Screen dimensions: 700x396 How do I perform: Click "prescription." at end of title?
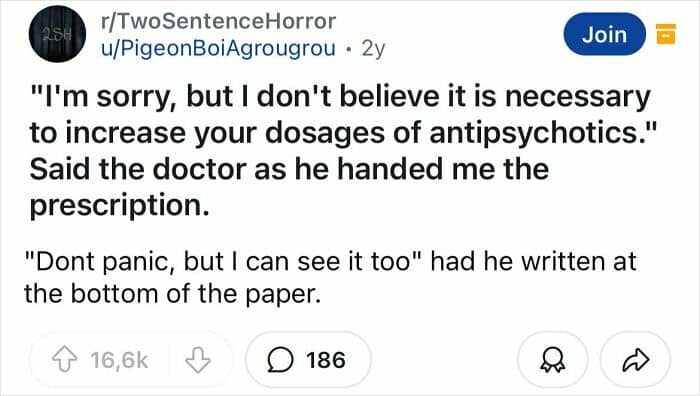pyautogui.click(x=119, y=205)
